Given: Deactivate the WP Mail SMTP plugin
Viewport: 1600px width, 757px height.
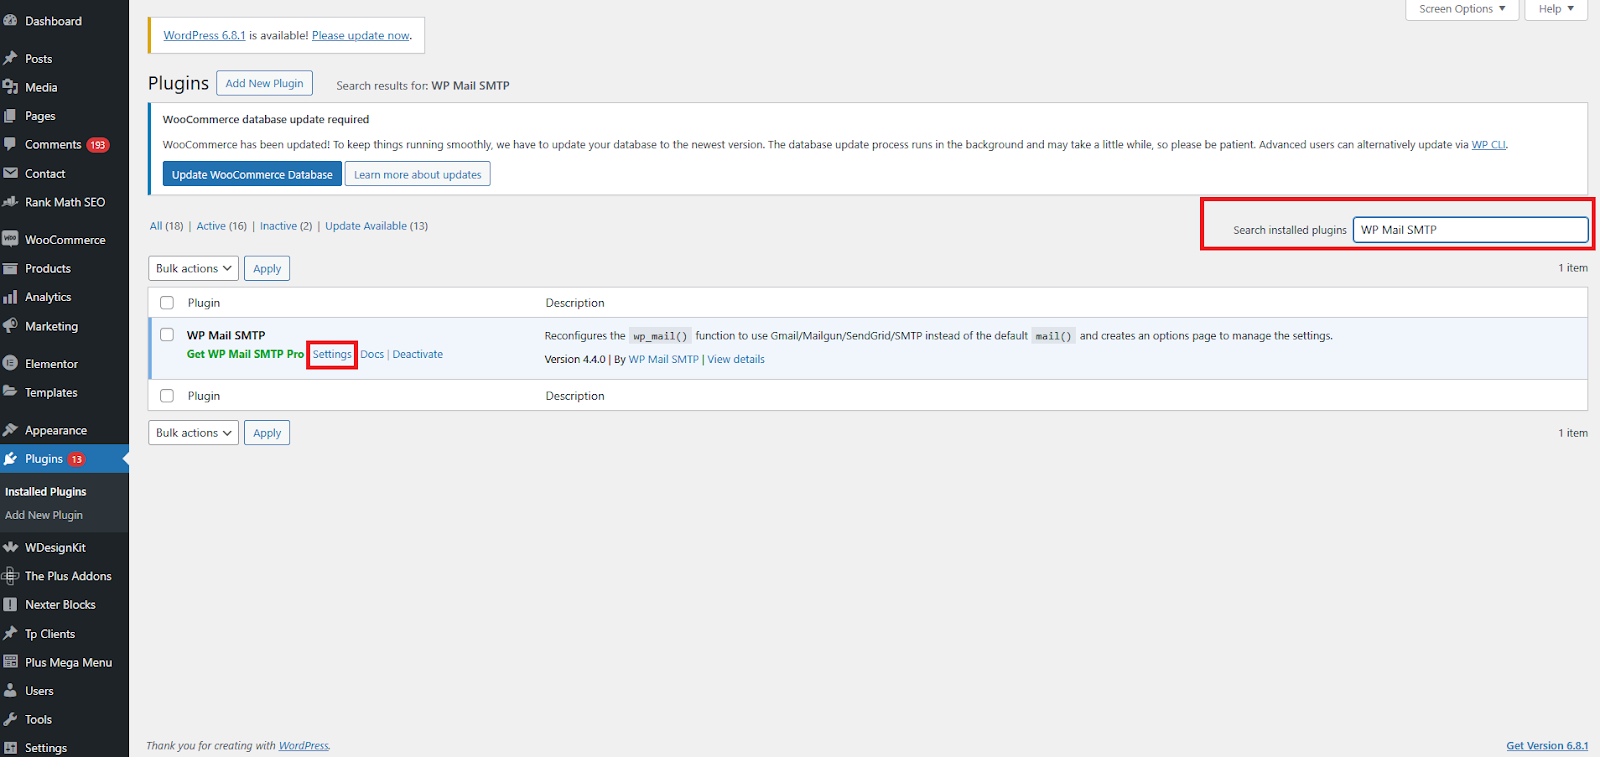Looking at the screenshot, I should coord(418,354).
